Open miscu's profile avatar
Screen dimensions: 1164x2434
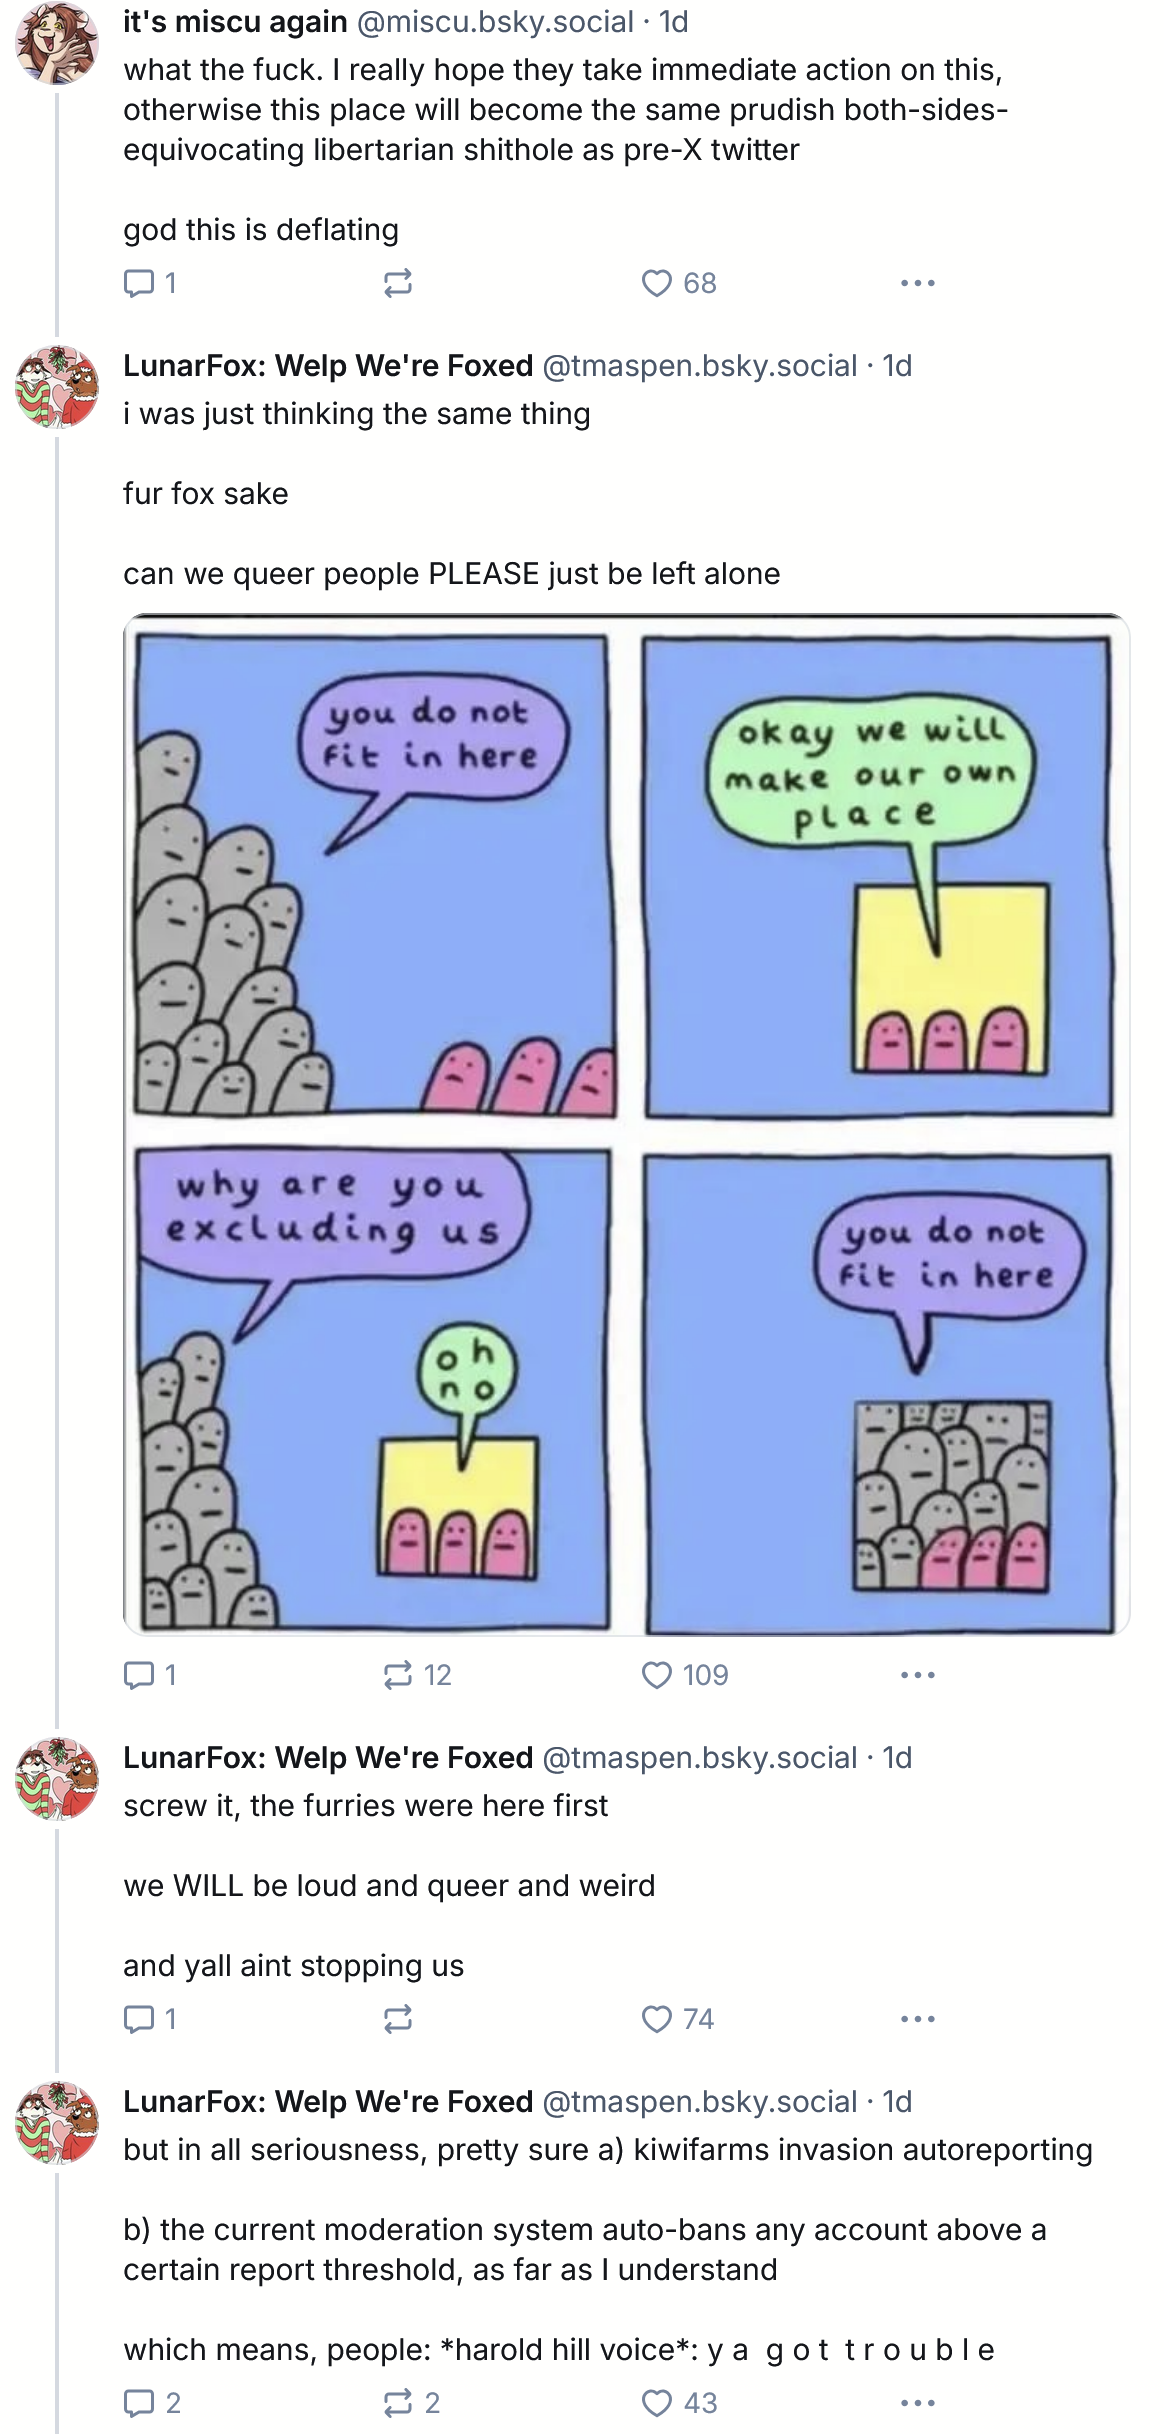[x=56, y=42]
